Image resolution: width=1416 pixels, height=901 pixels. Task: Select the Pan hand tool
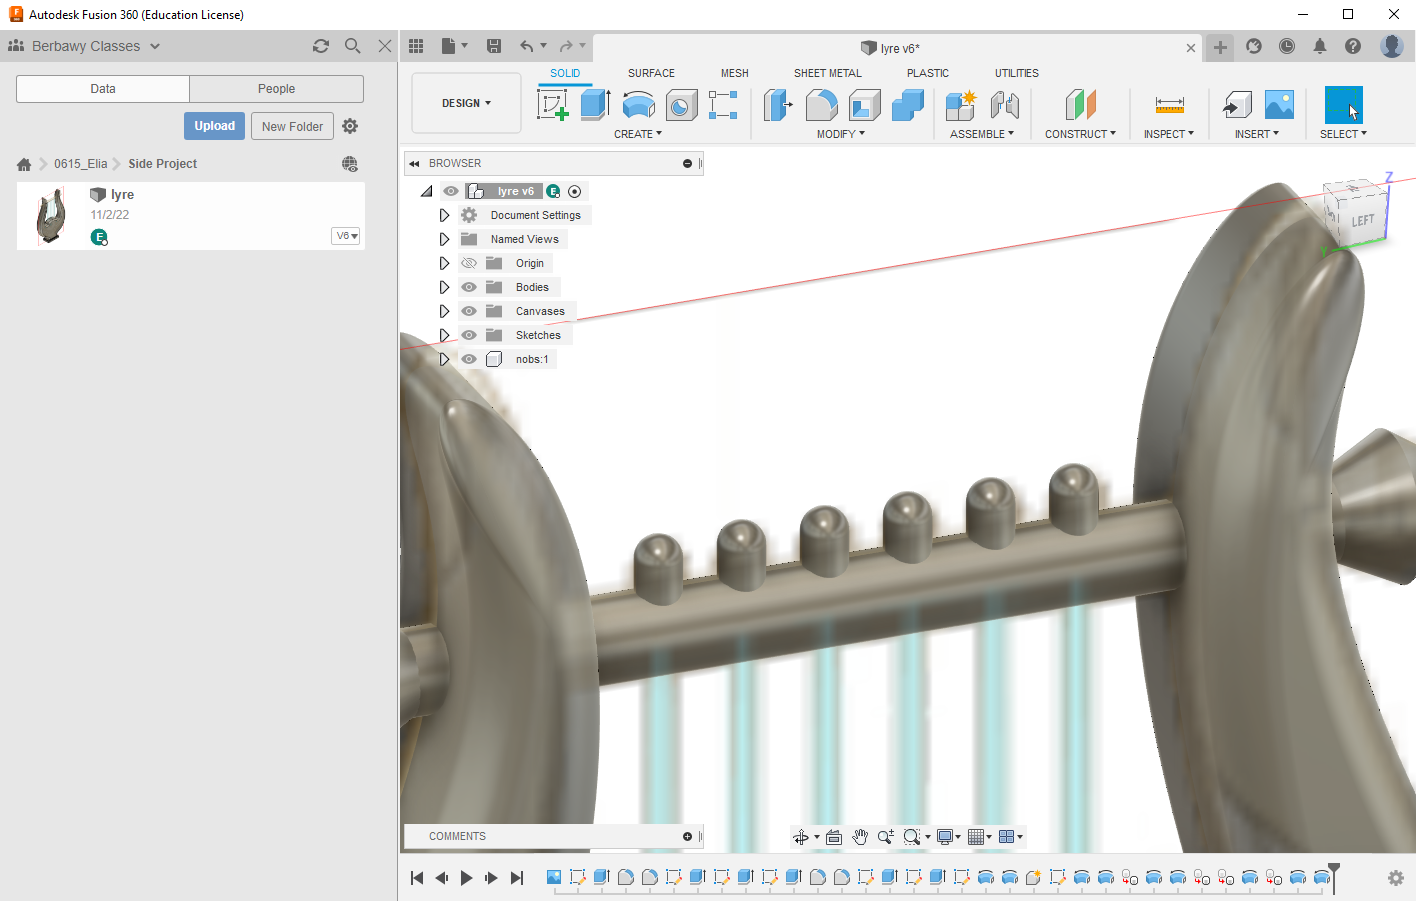coord(860,837)
